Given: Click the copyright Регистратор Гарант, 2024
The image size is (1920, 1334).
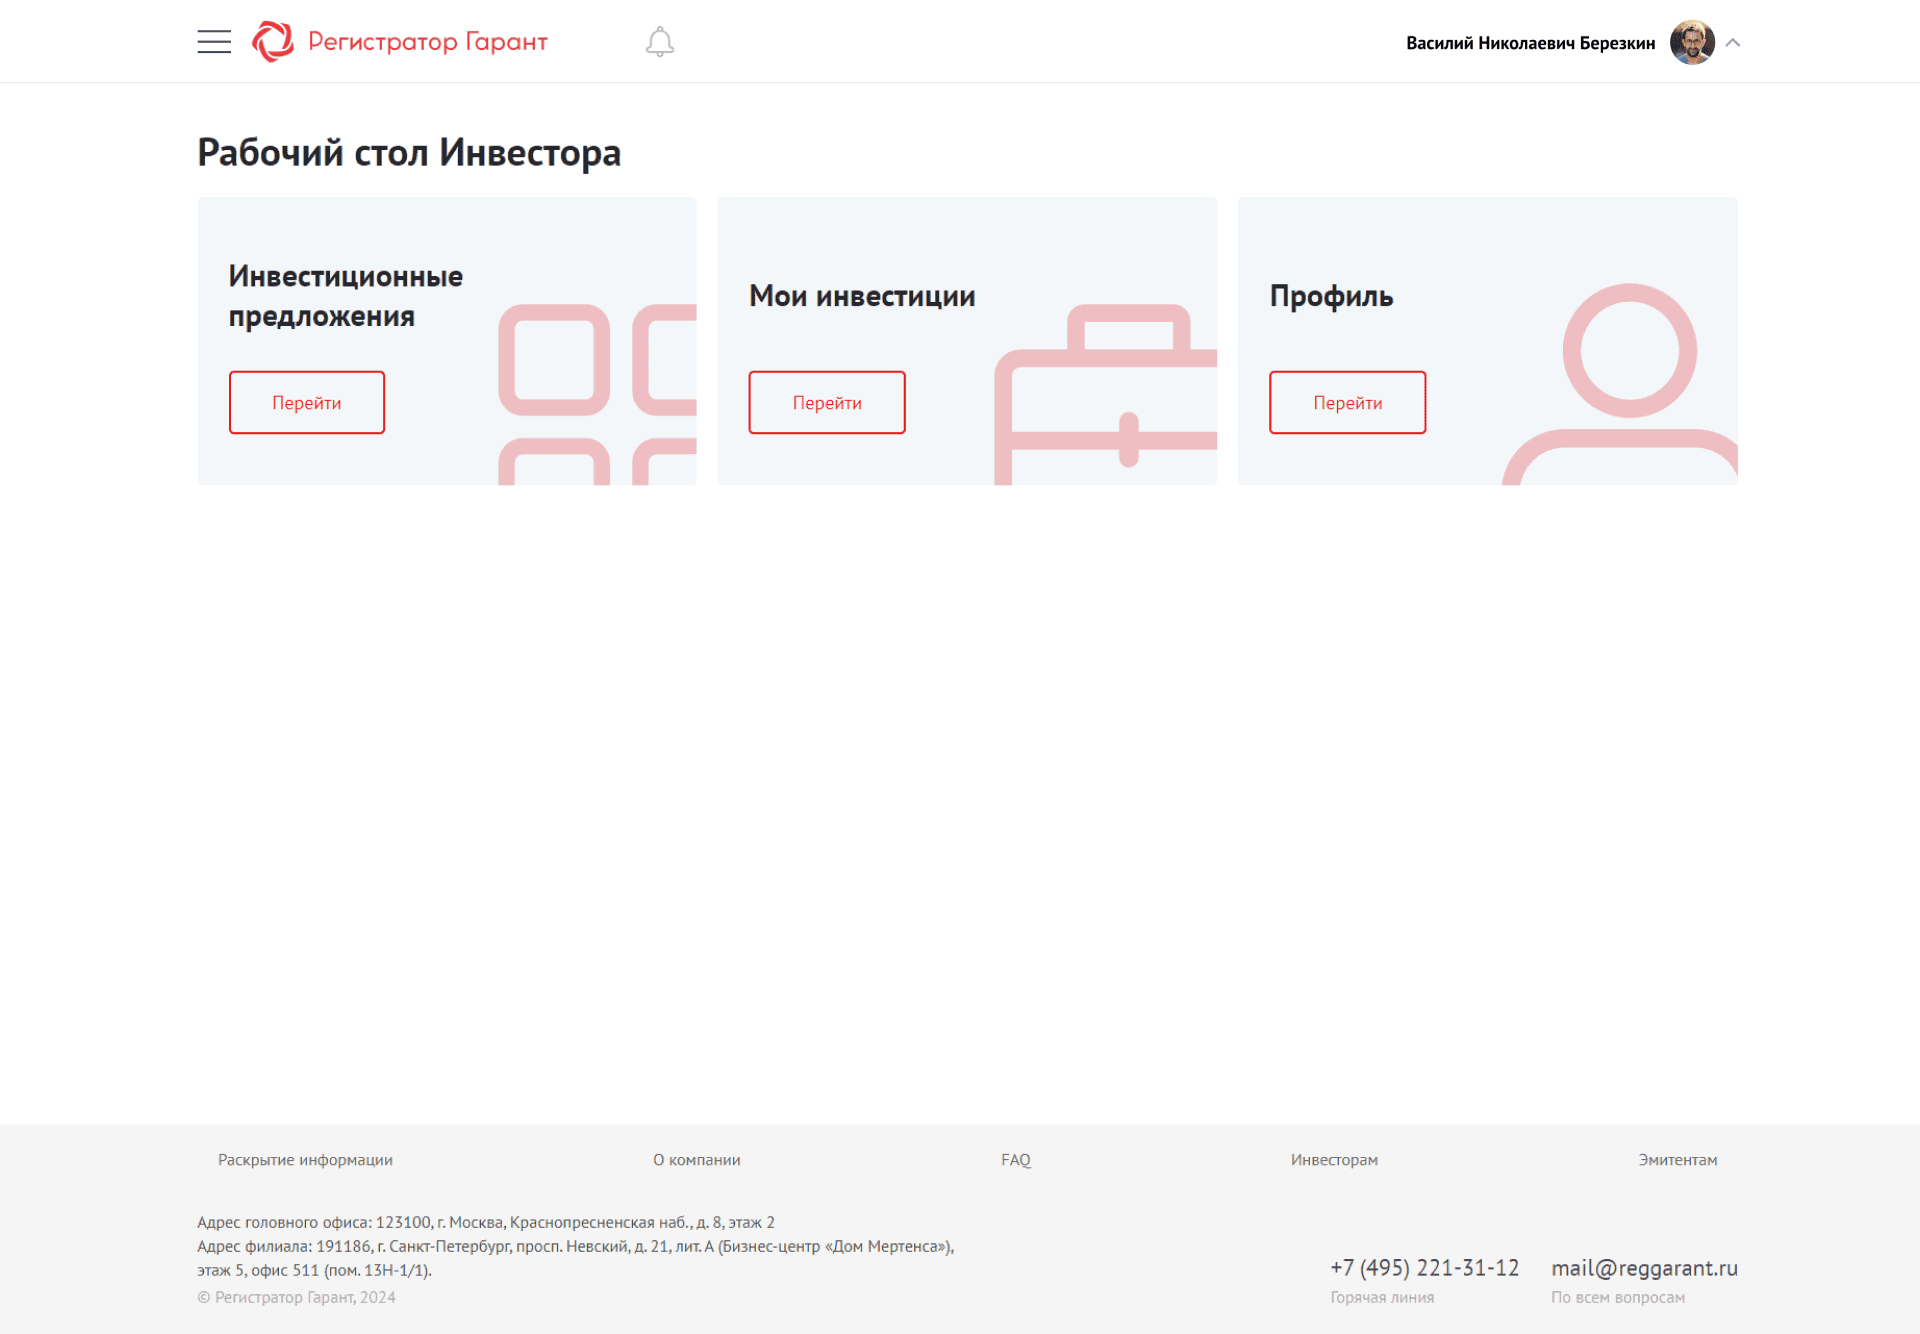Looking at the screenshot, I should coord(296,1297).
